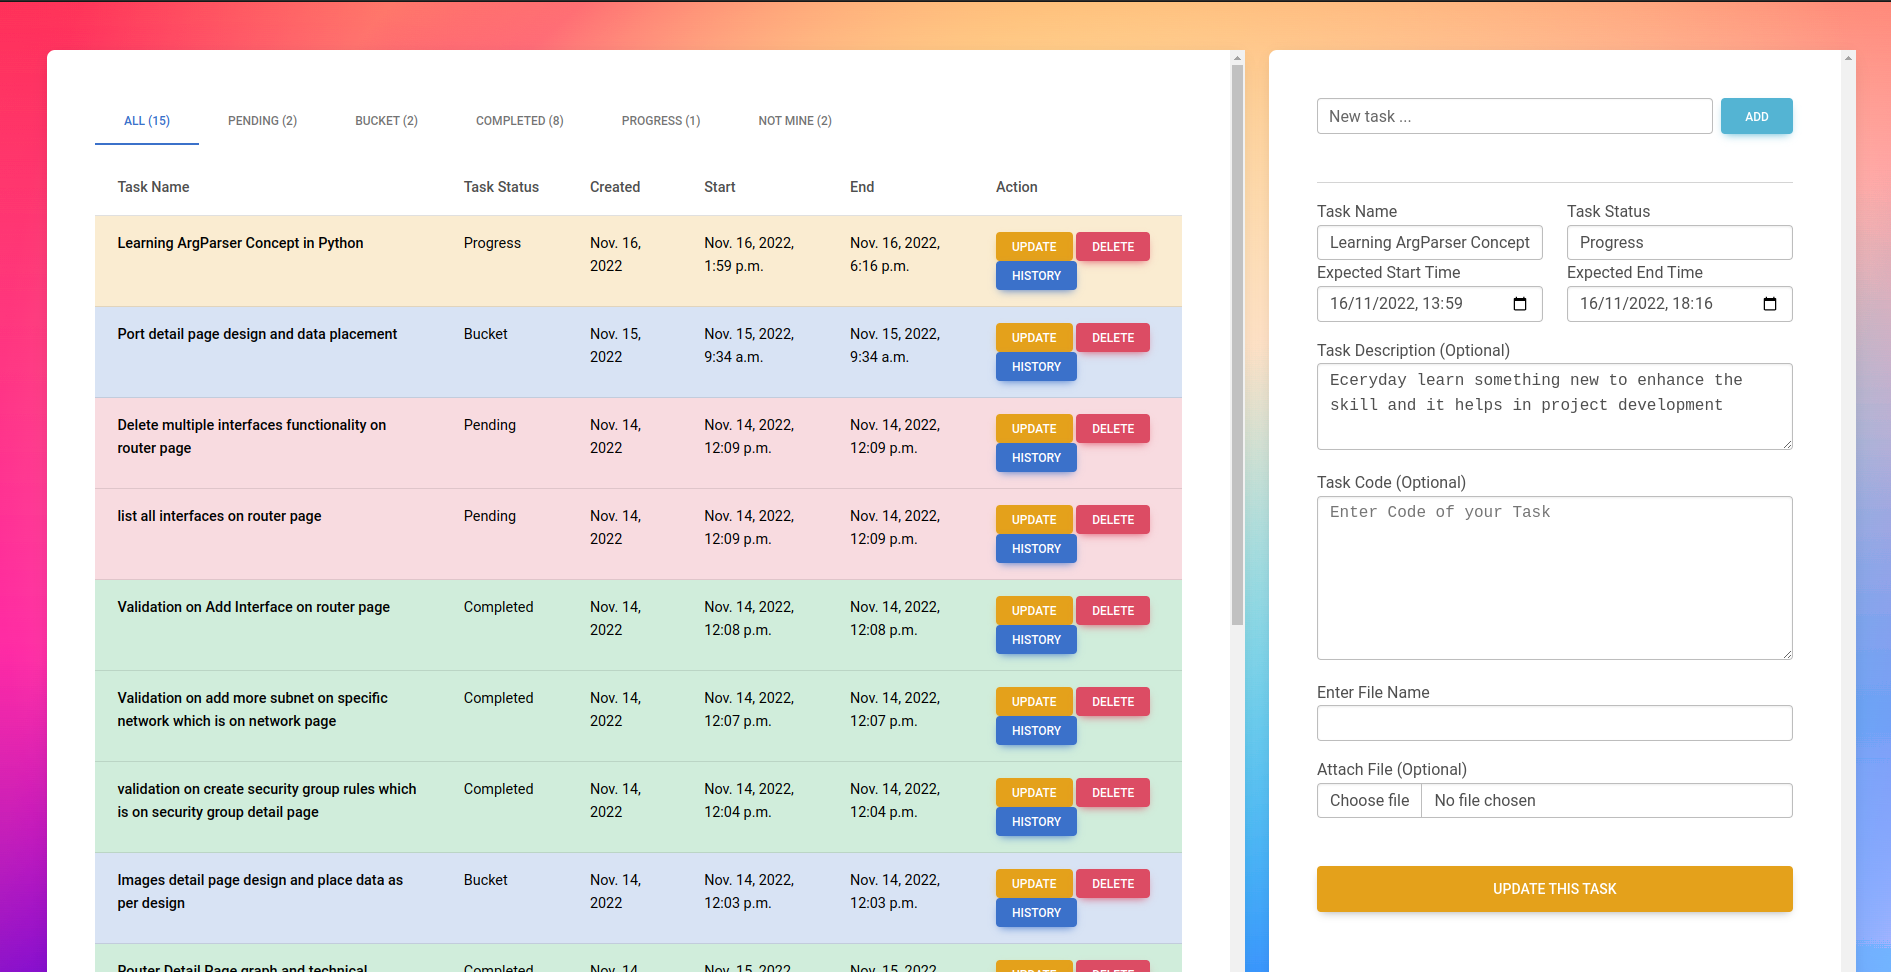Delete the Delete multiple interfaces functionality task

pyautogui.click(x=1113, y=429)
